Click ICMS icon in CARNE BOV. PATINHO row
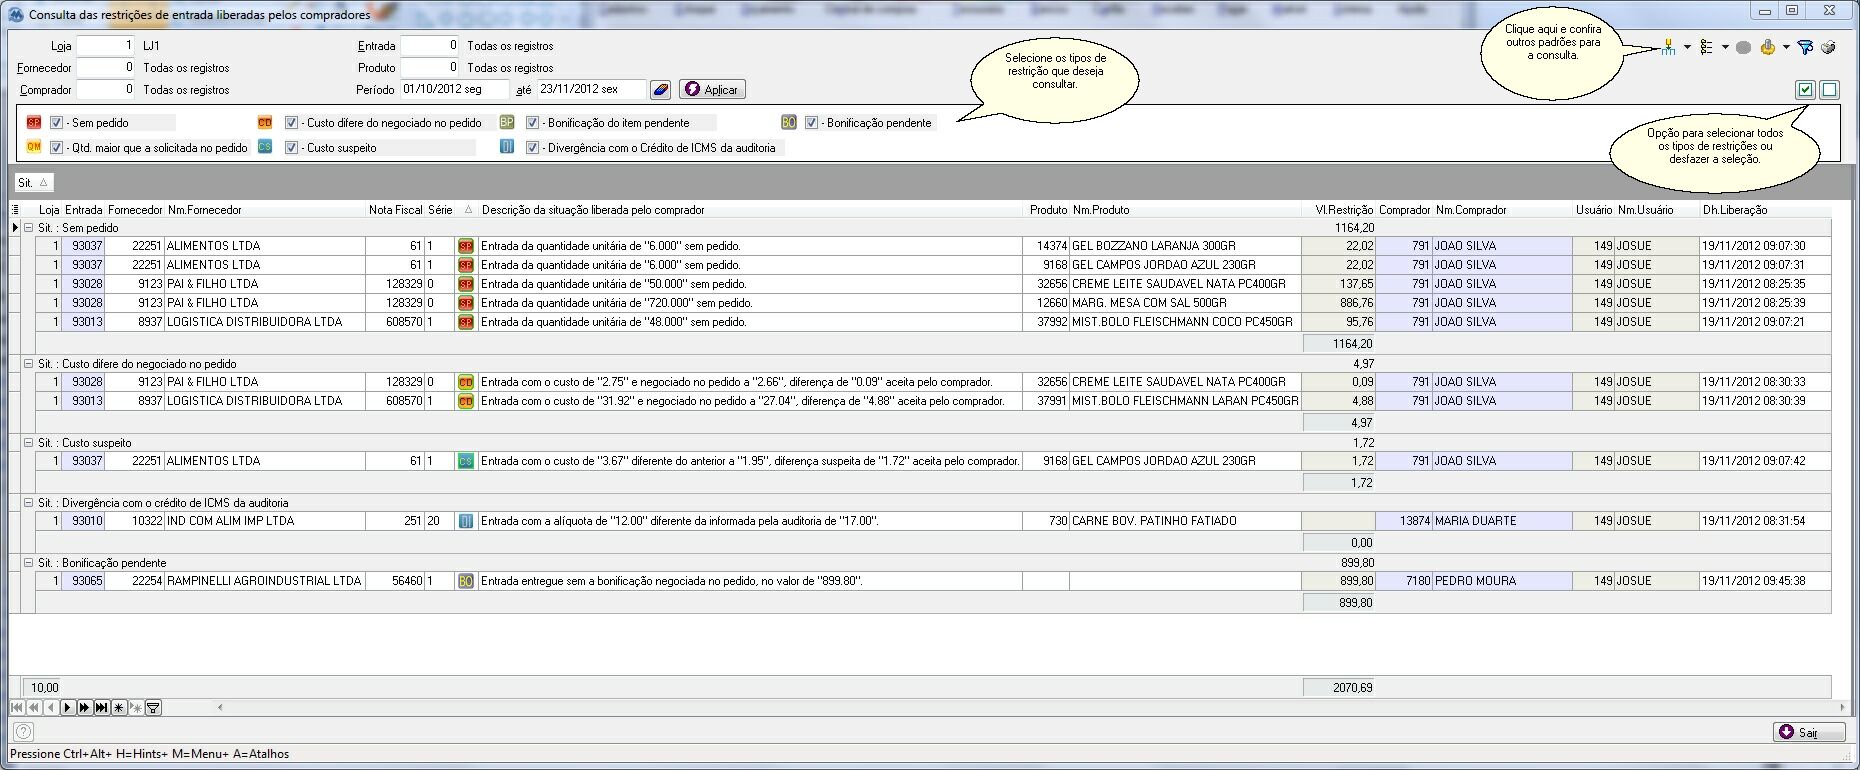The image size is (1860, 770). pyautogui.click(x=466, y=521)
